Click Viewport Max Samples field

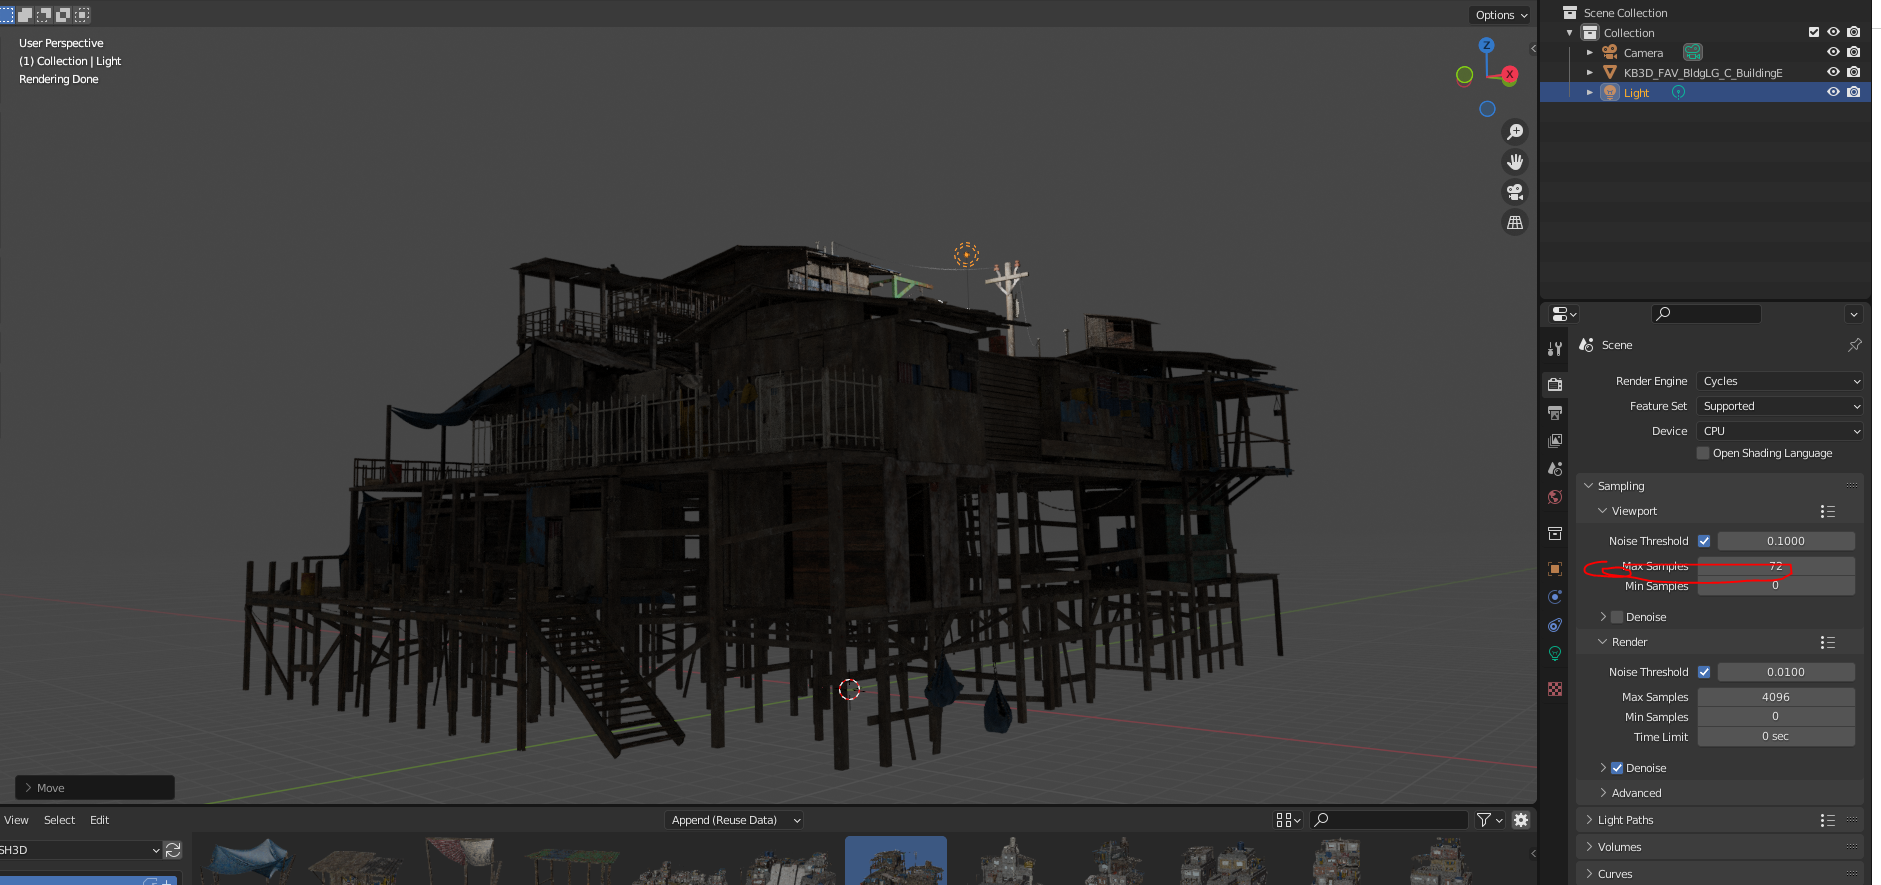coord(1776,566)
